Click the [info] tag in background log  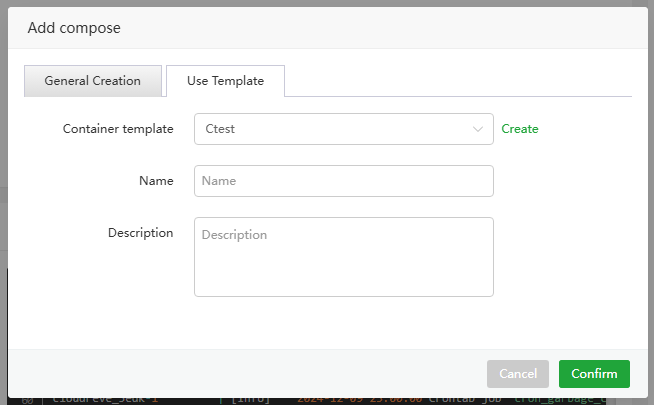click(x=250, y=400)
